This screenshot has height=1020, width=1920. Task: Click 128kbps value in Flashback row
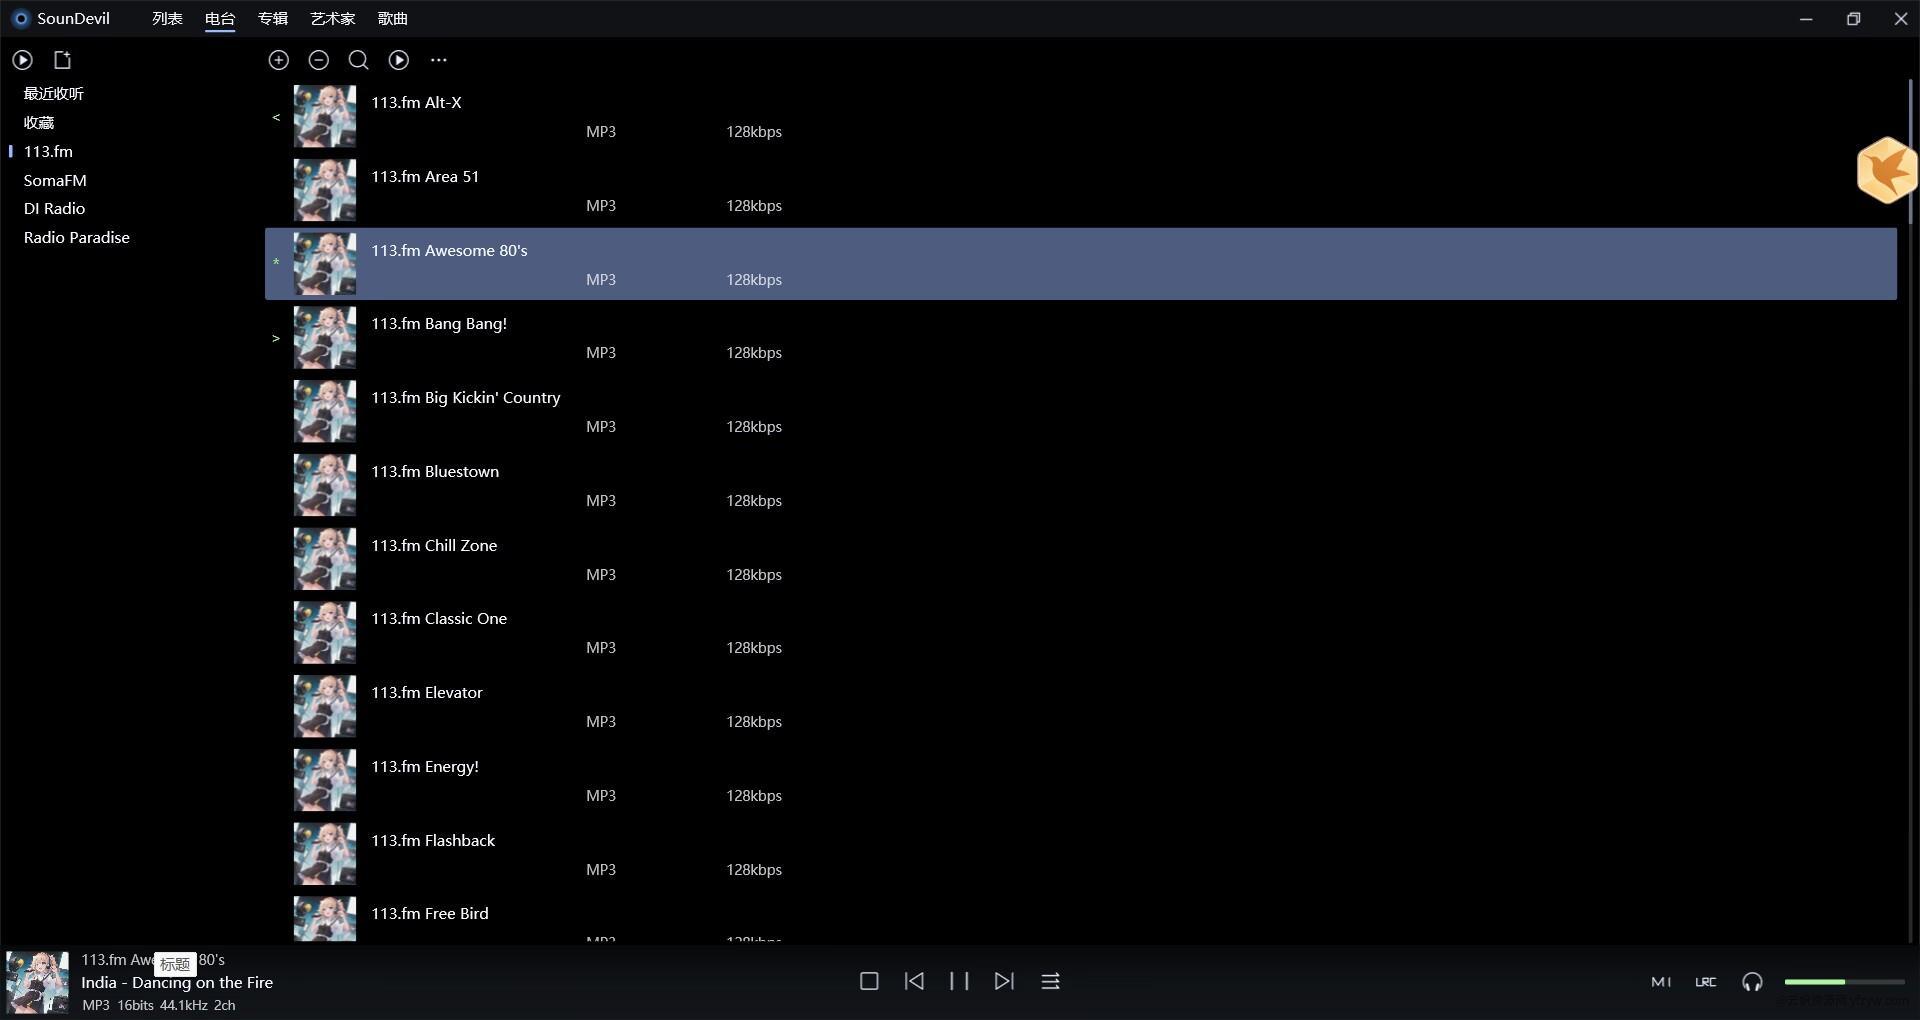pos(754,869)
